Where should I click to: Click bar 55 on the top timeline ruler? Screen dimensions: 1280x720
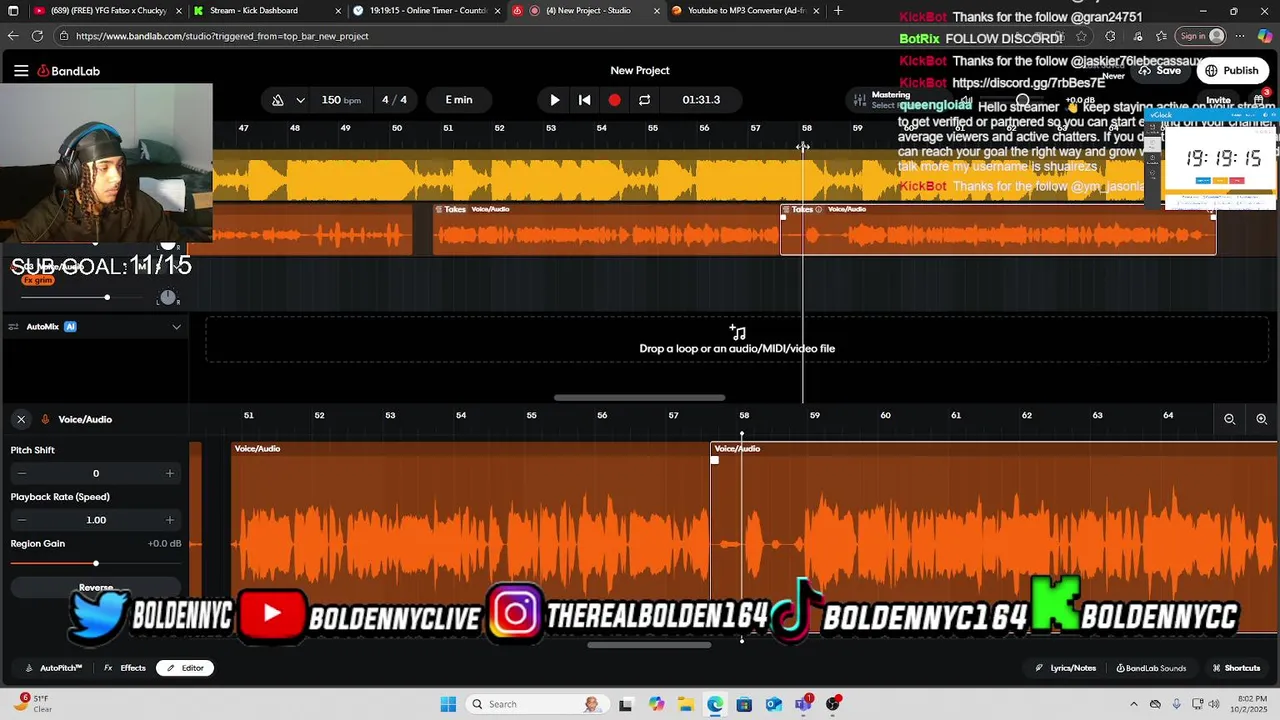pyautogui.click(x=653, y=128)
